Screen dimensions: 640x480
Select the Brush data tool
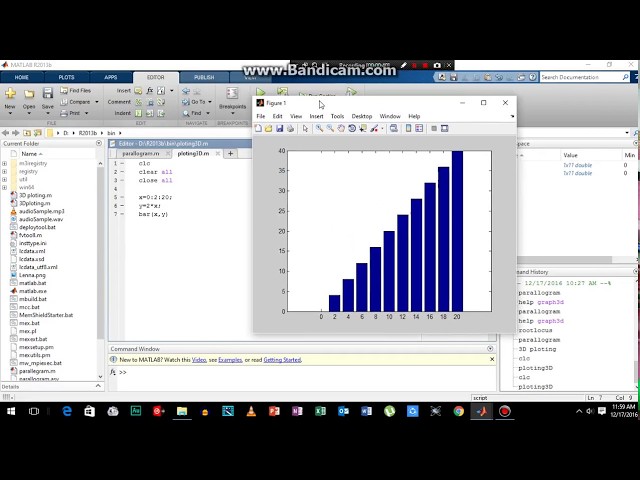(374, 129)
